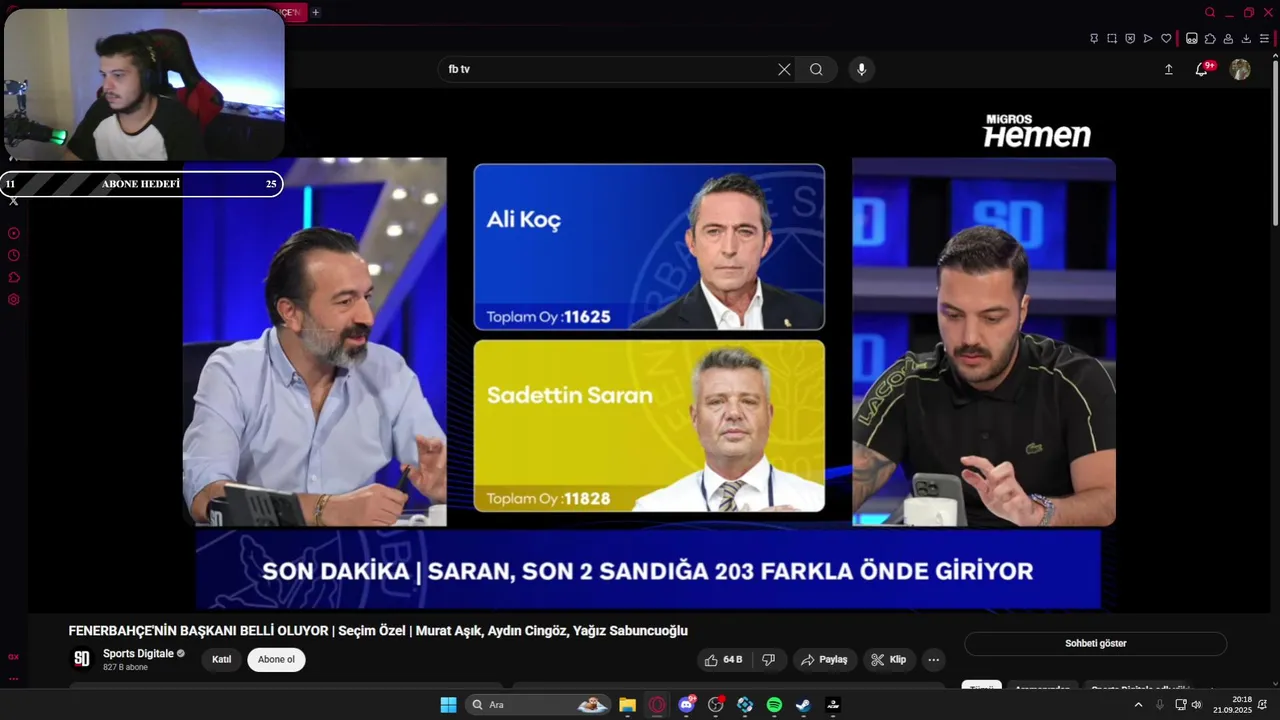1280x720 pixels.
Task: Open the YouTube account avatar menu
Action: click(x=1240, y=69)
